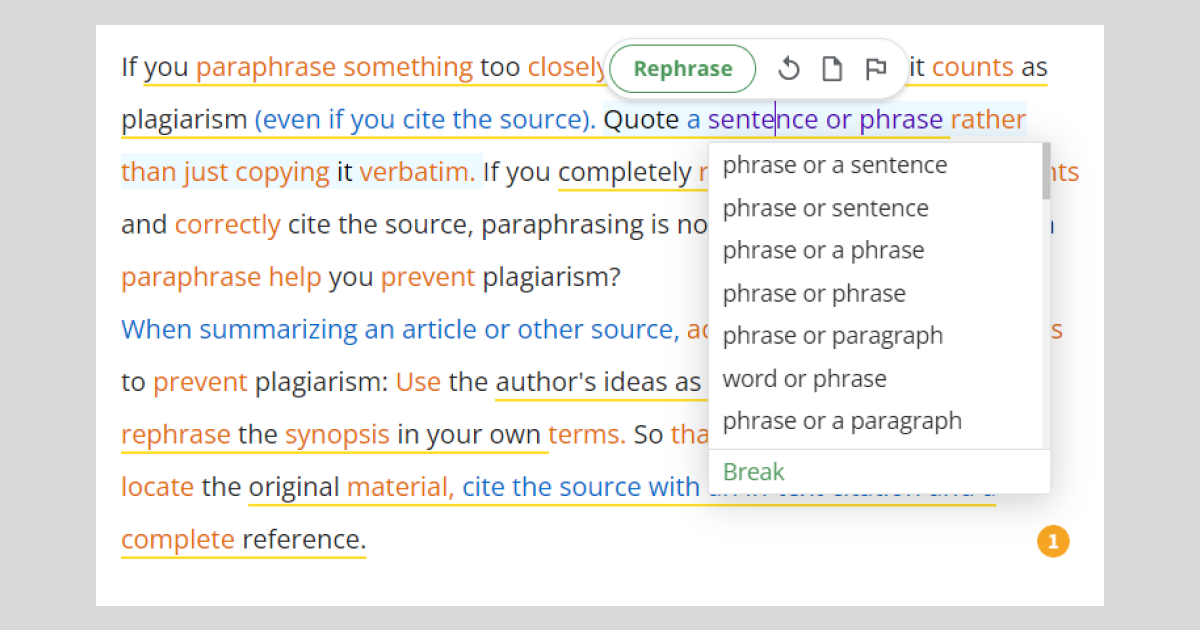Click the orange word "synopsis"
Screen dimensions: 1200x630
[337, 435]
